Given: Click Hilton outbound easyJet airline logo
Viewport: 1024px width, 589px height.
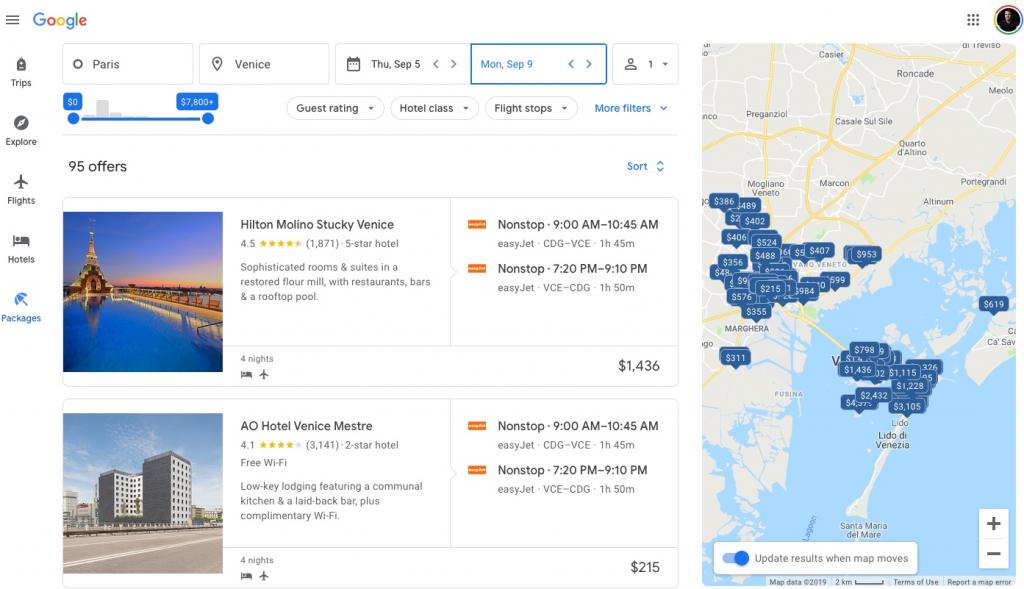Looking at the screenshot, I should (x=477, y=224).
